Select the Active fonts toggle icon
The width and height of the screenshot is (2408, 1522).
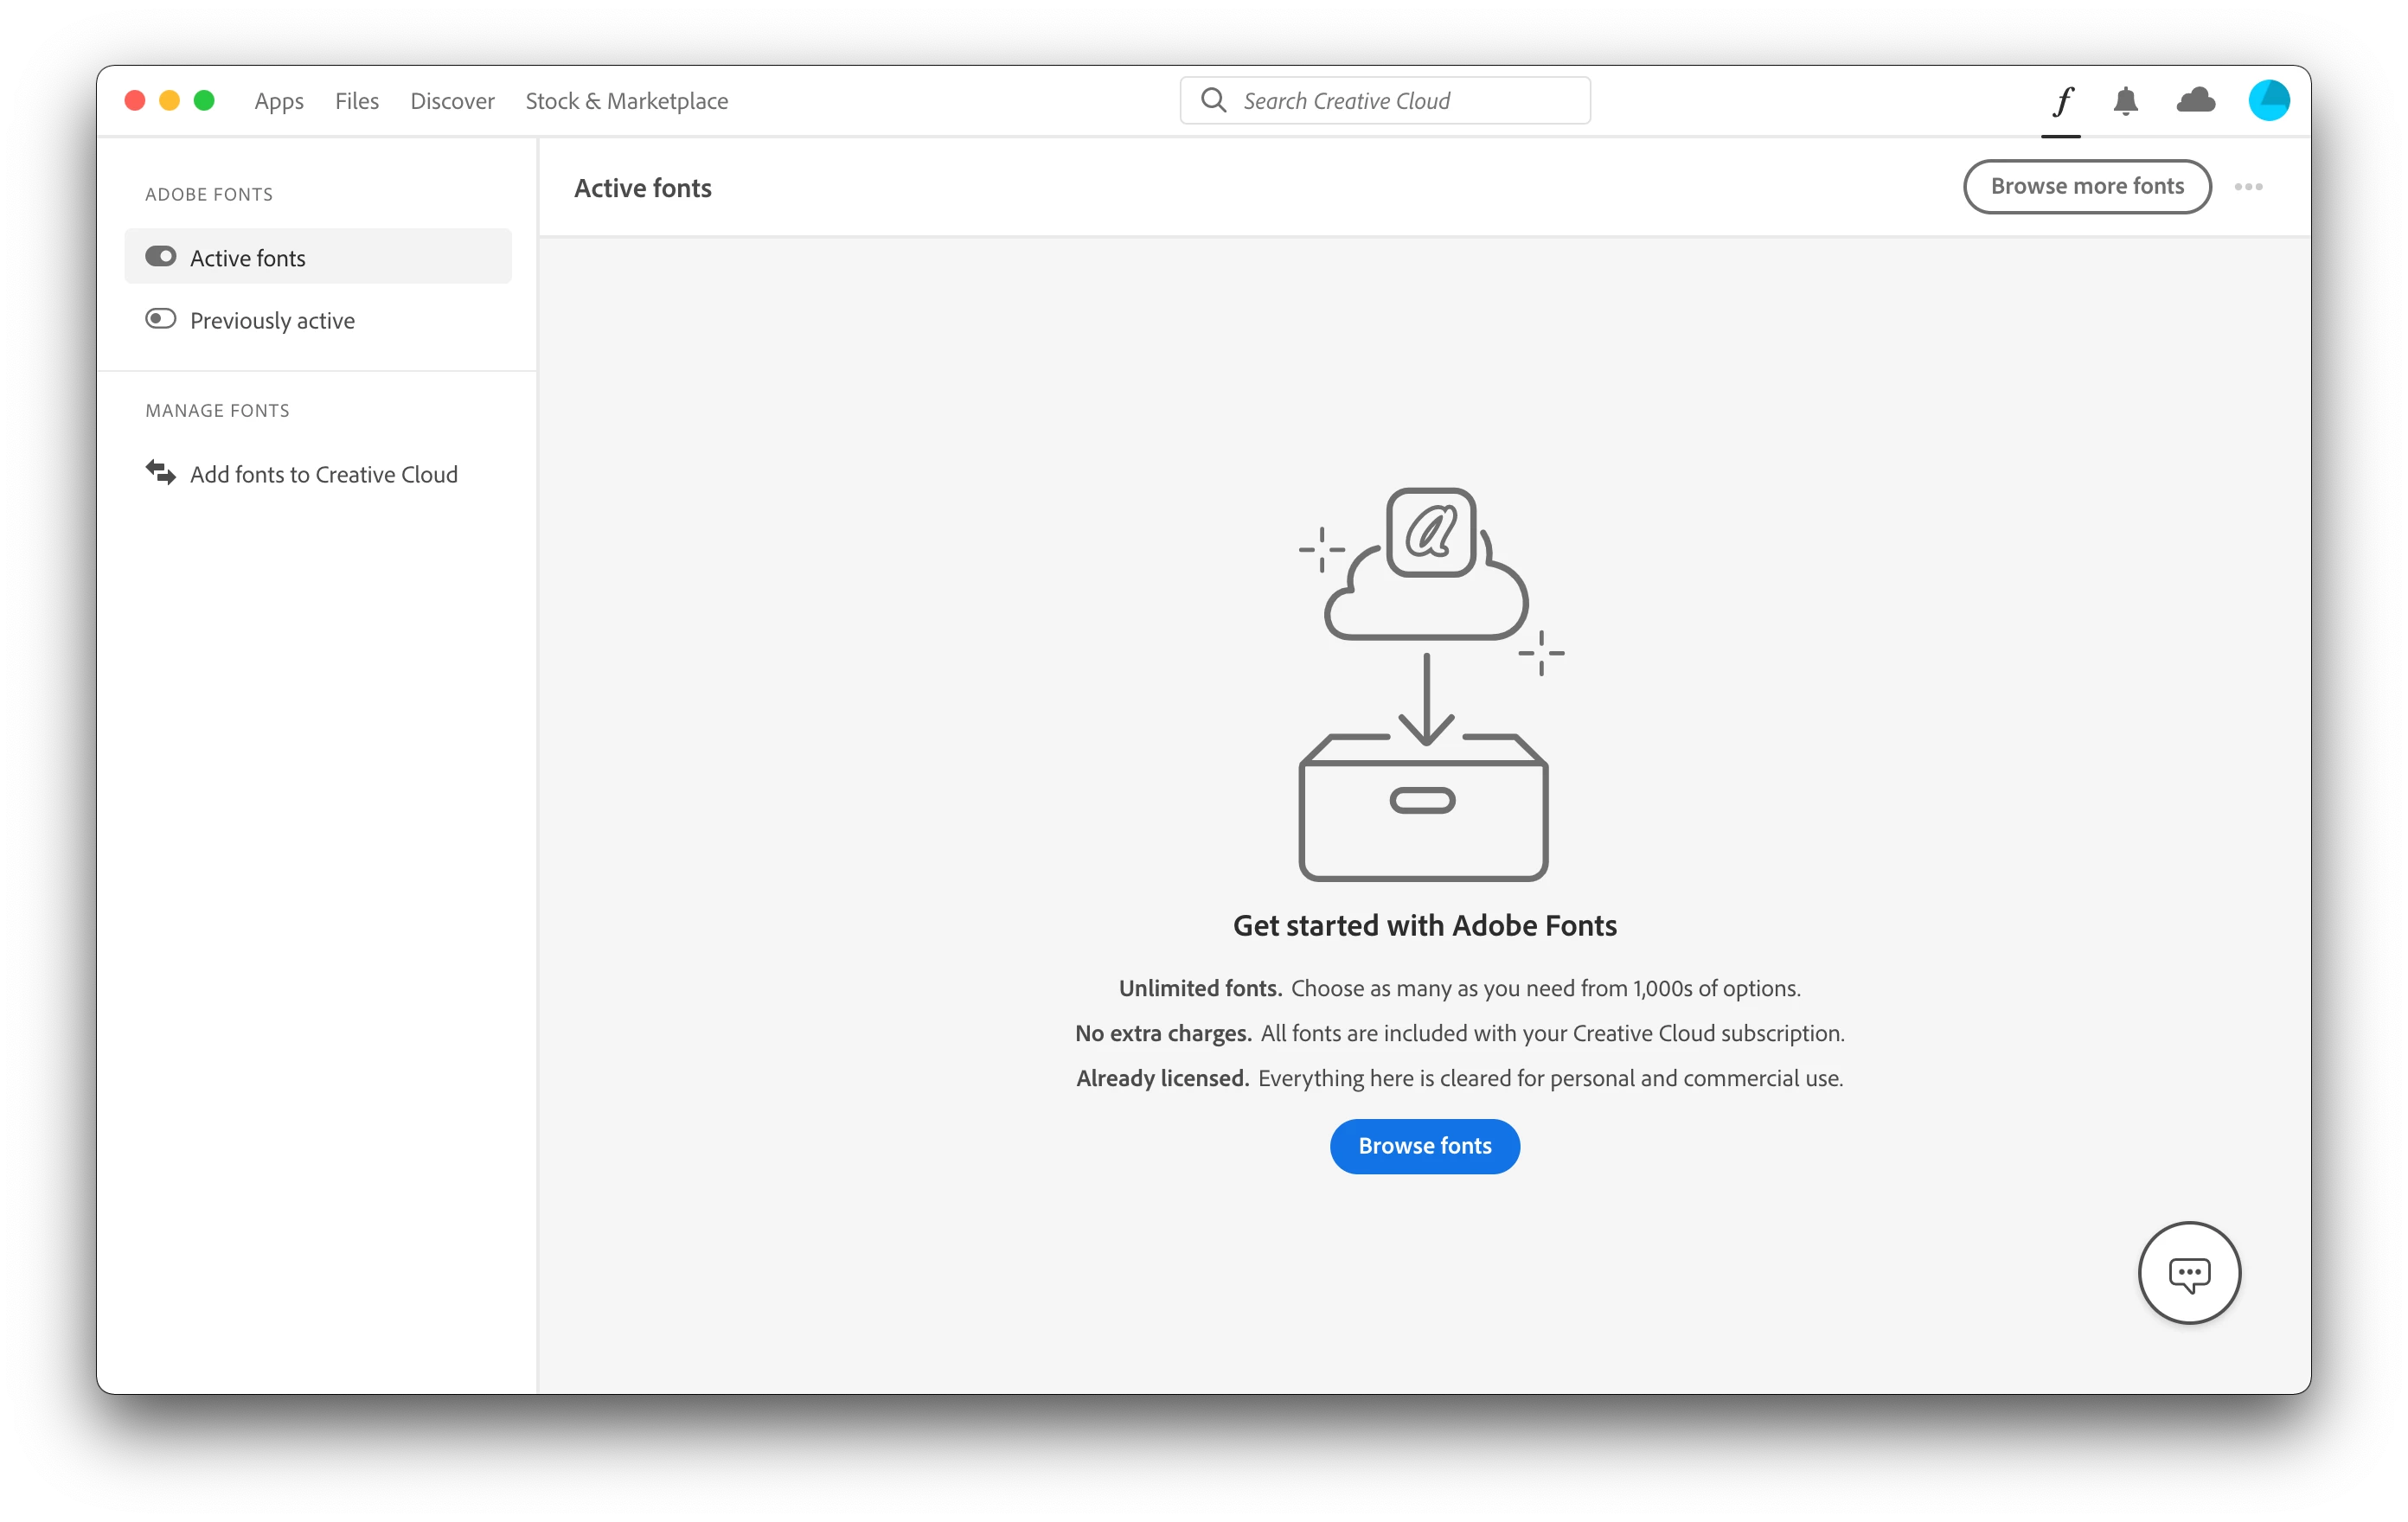click(x=160, y=257)
